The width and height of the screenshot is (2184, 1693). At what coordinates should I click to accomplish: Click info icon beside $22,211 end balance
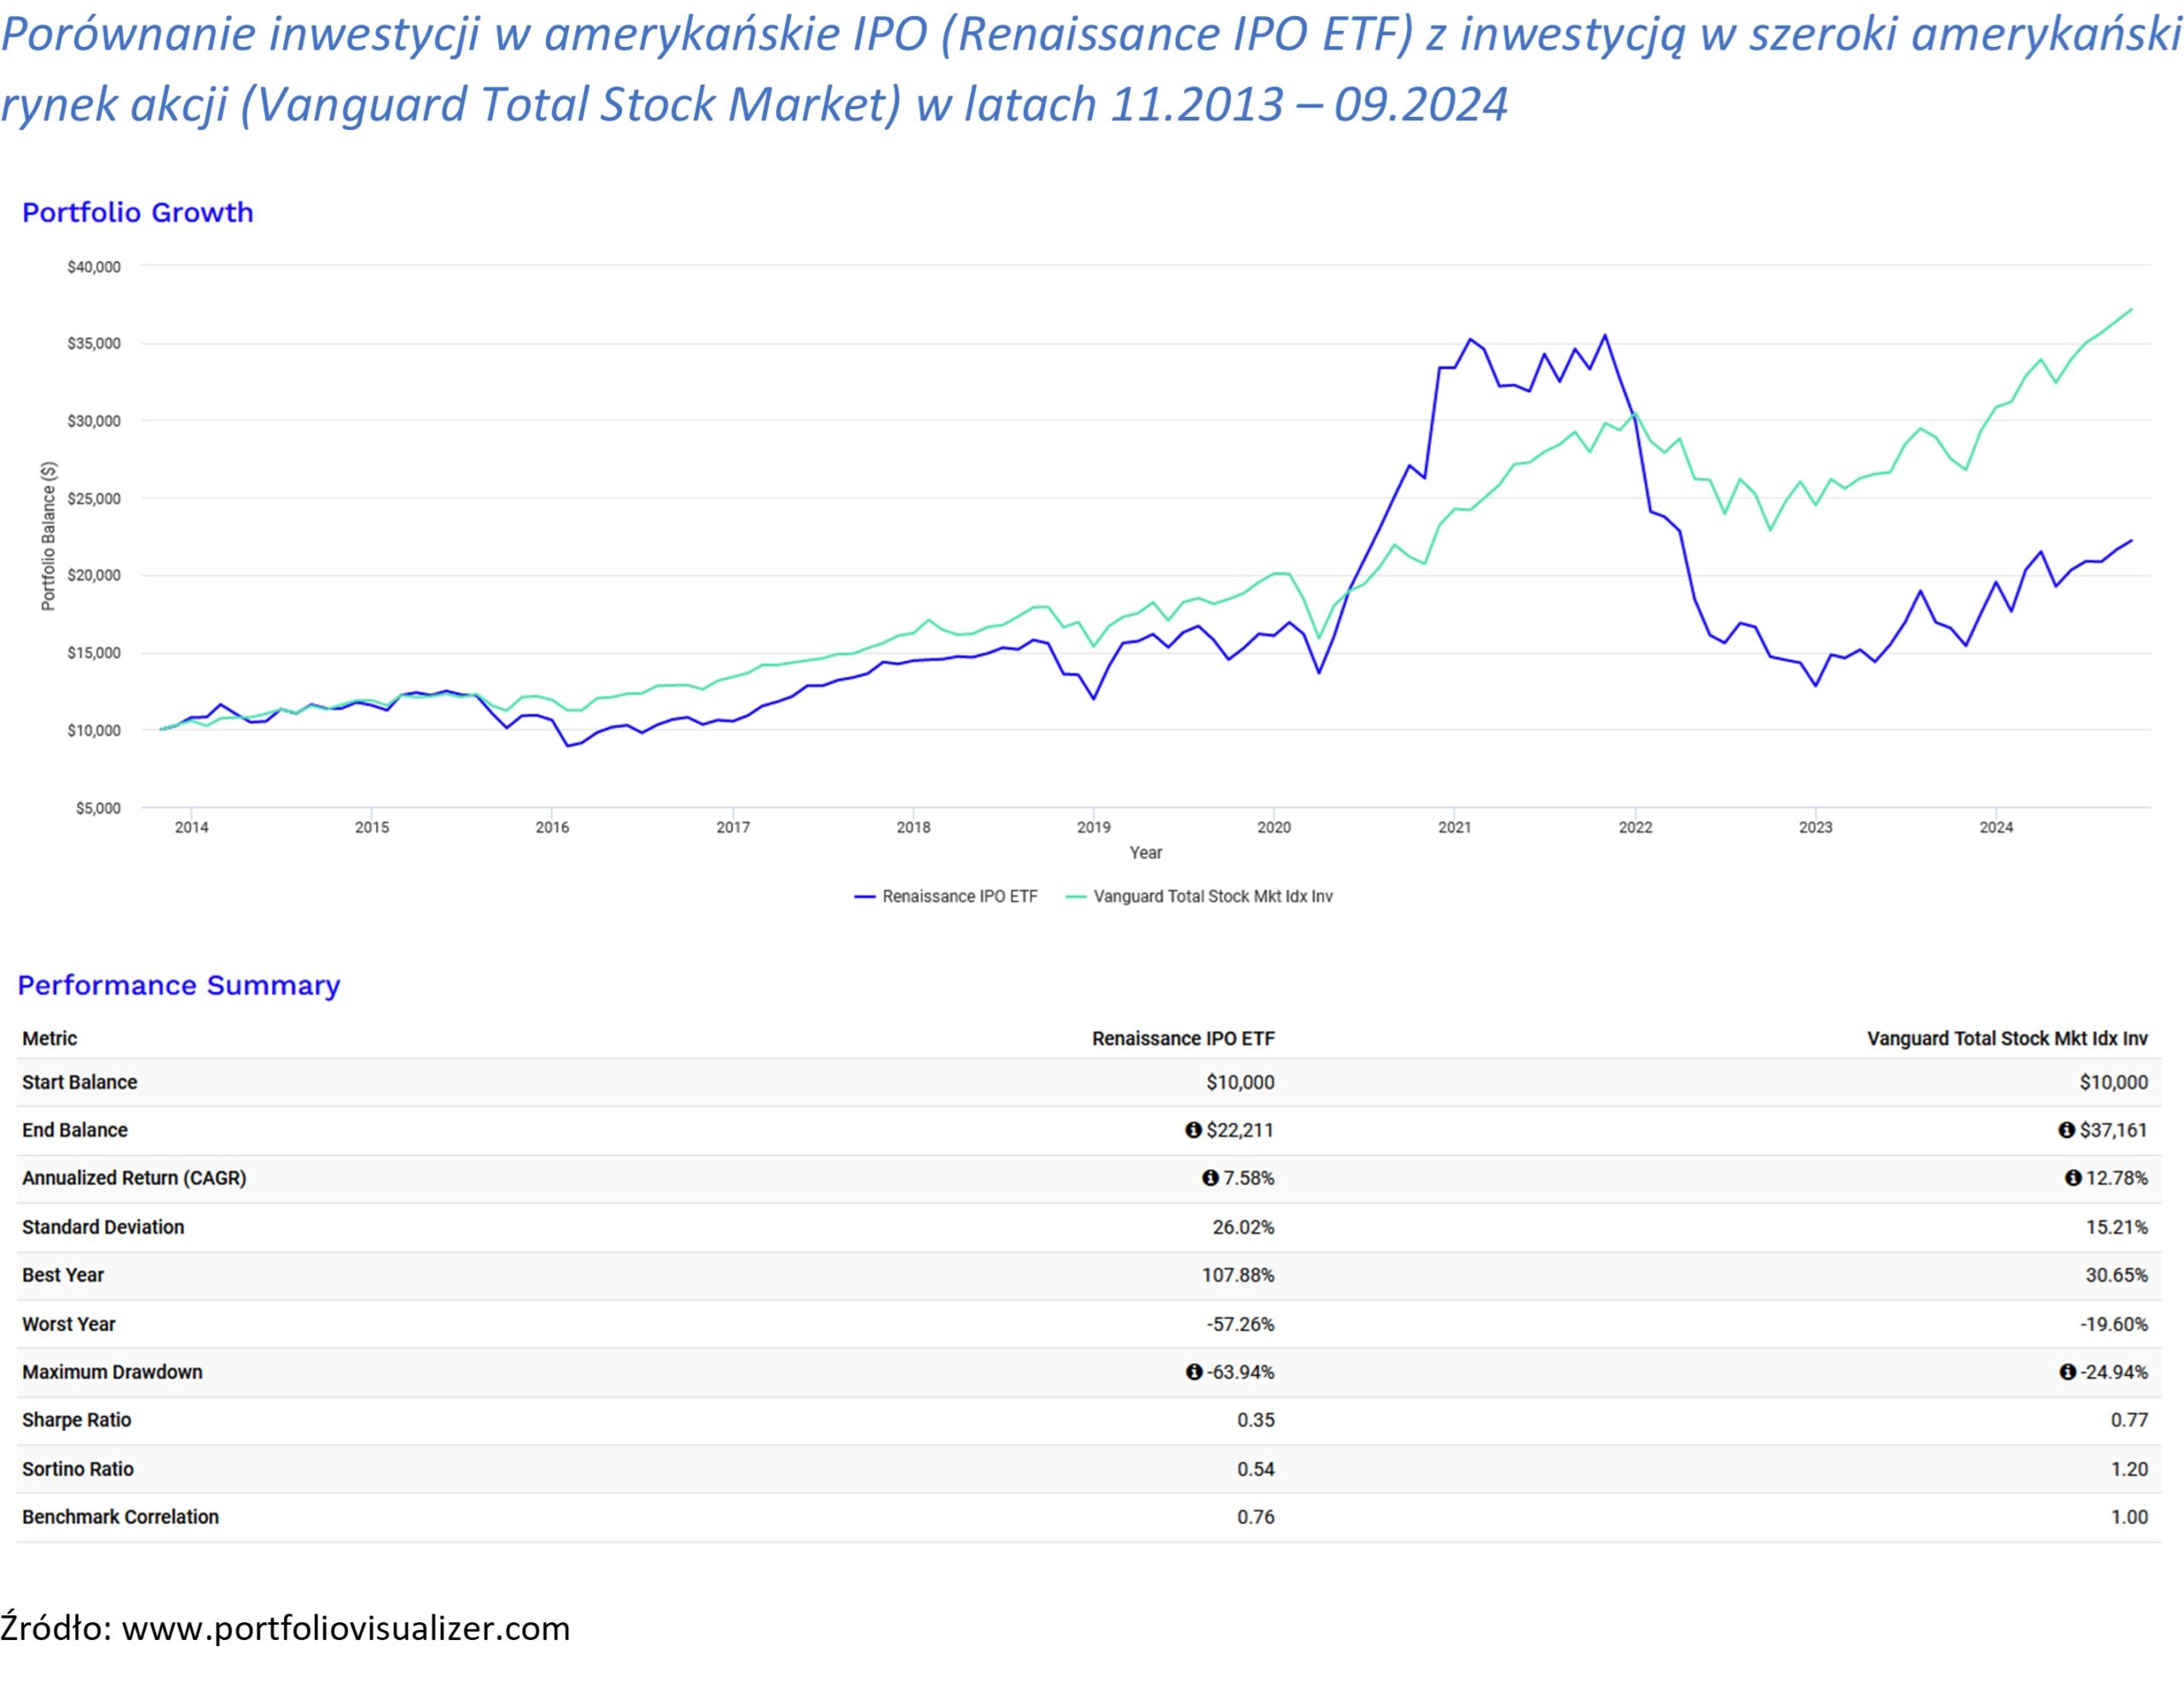pyautogui.click(x=1193, y=1130)
